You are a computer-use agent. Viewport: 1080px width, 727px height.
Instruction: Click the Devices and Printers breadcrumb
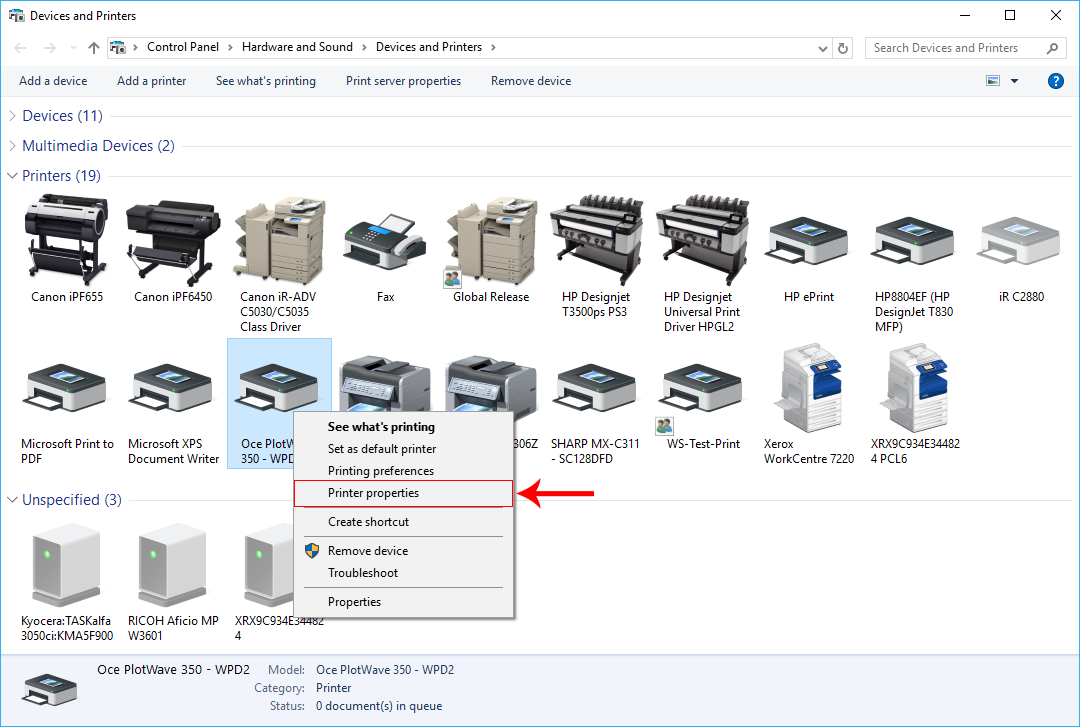(428, 47)
